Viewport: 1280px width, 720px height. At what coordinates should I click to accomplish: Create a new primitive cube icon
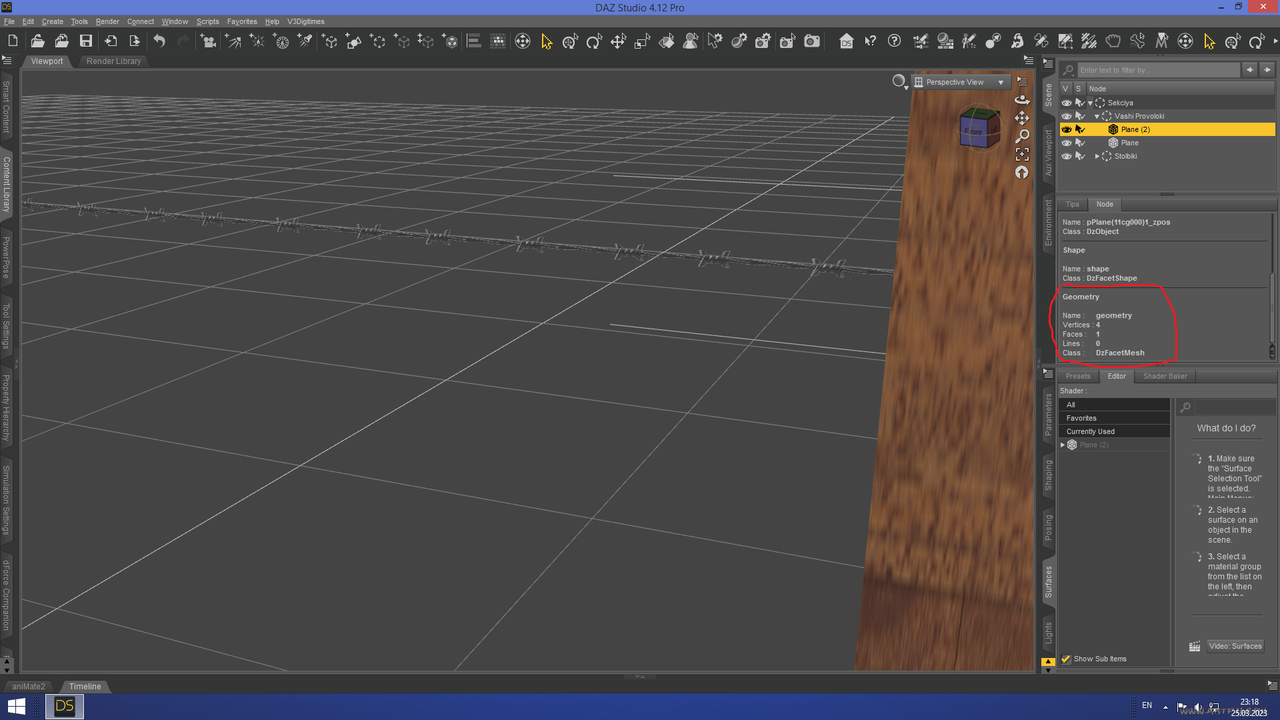click(329, 41)
